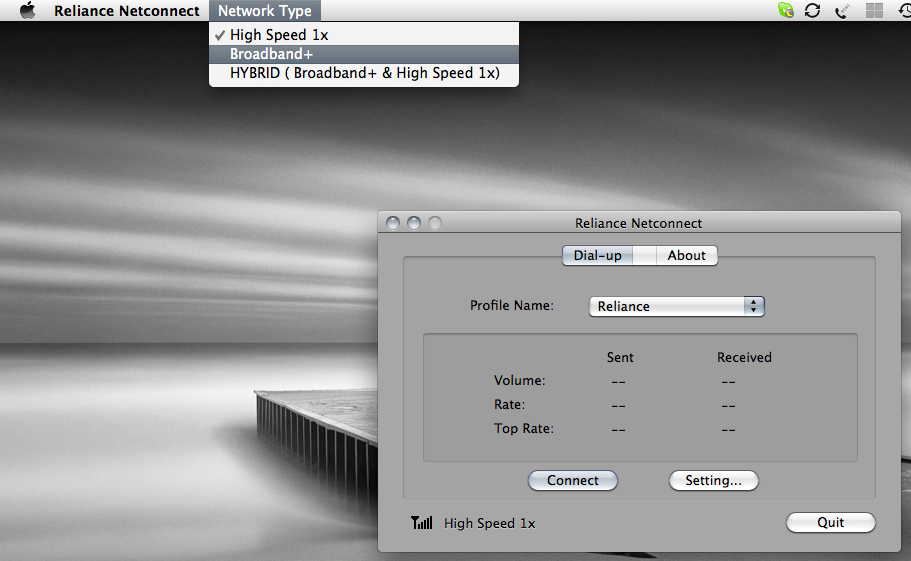Click the grid squares menu bar icon

(x=874, y=10)
